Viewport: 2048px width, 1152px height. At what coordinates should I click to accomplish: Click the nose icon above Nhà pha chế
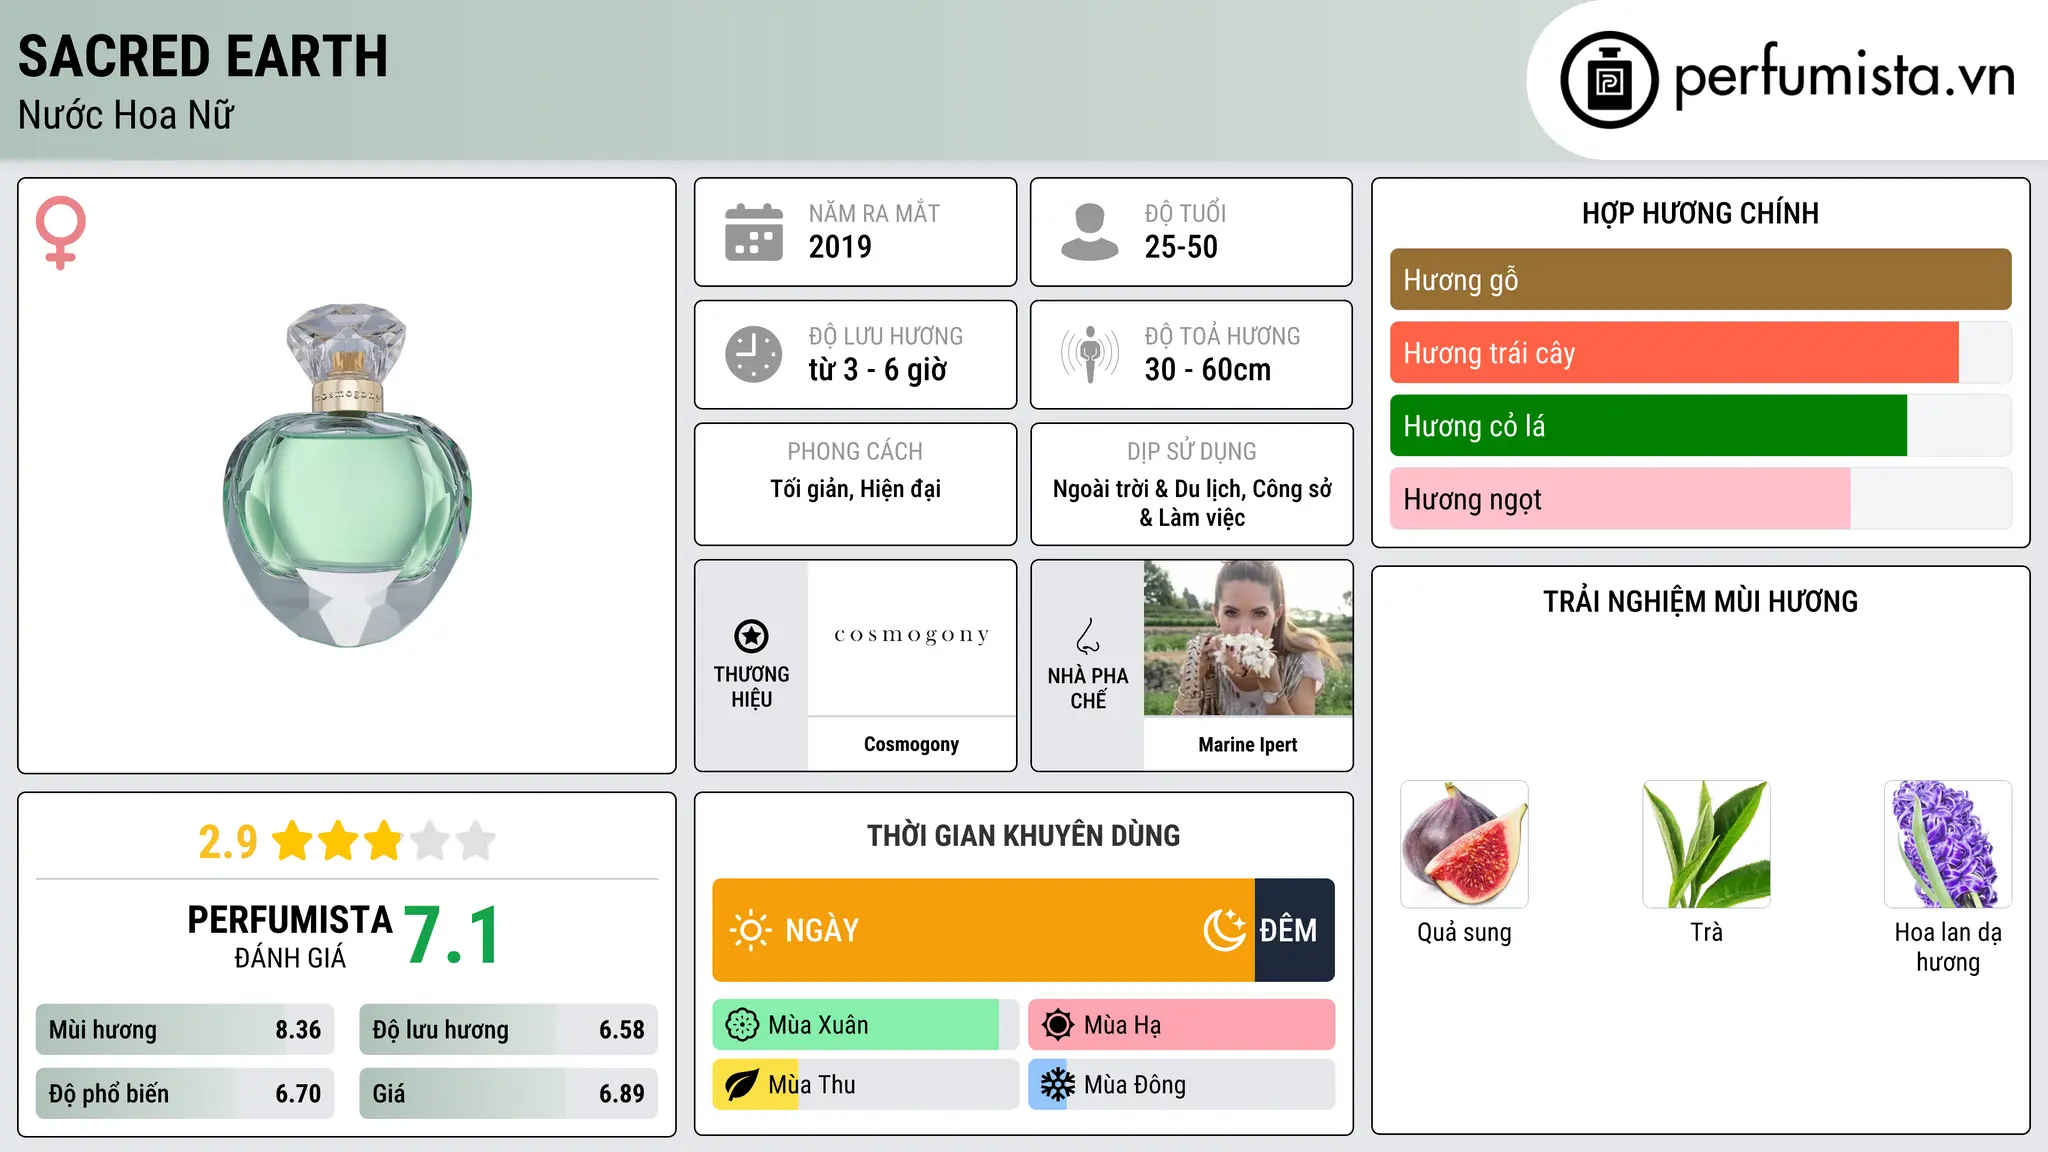point(1088,636)
